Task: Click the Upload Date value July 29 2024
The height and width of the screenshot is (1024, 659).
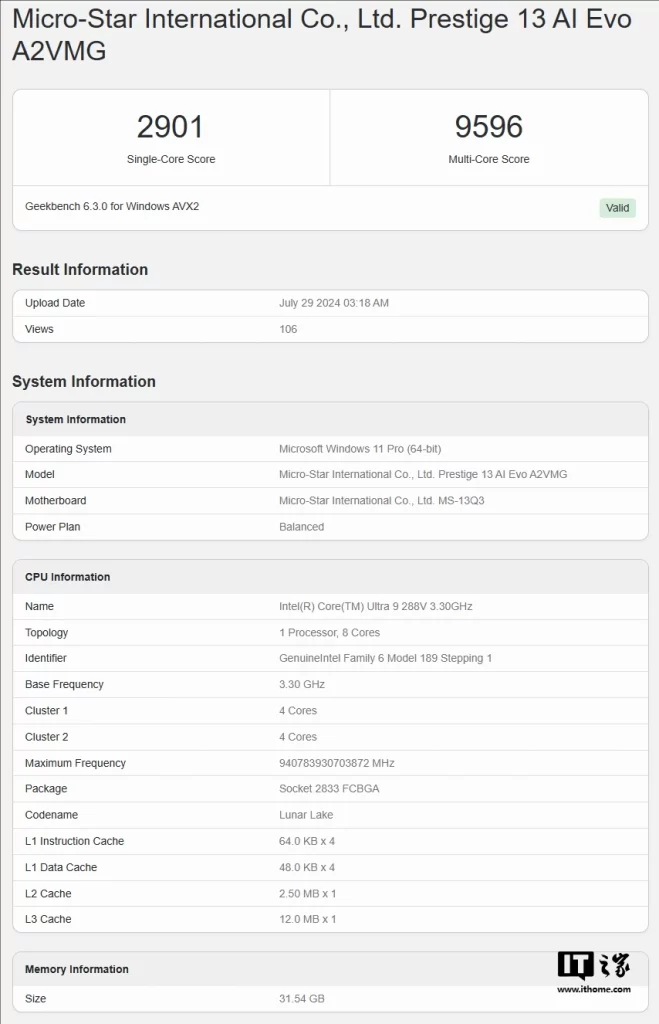Action: [x=334, y=303]
